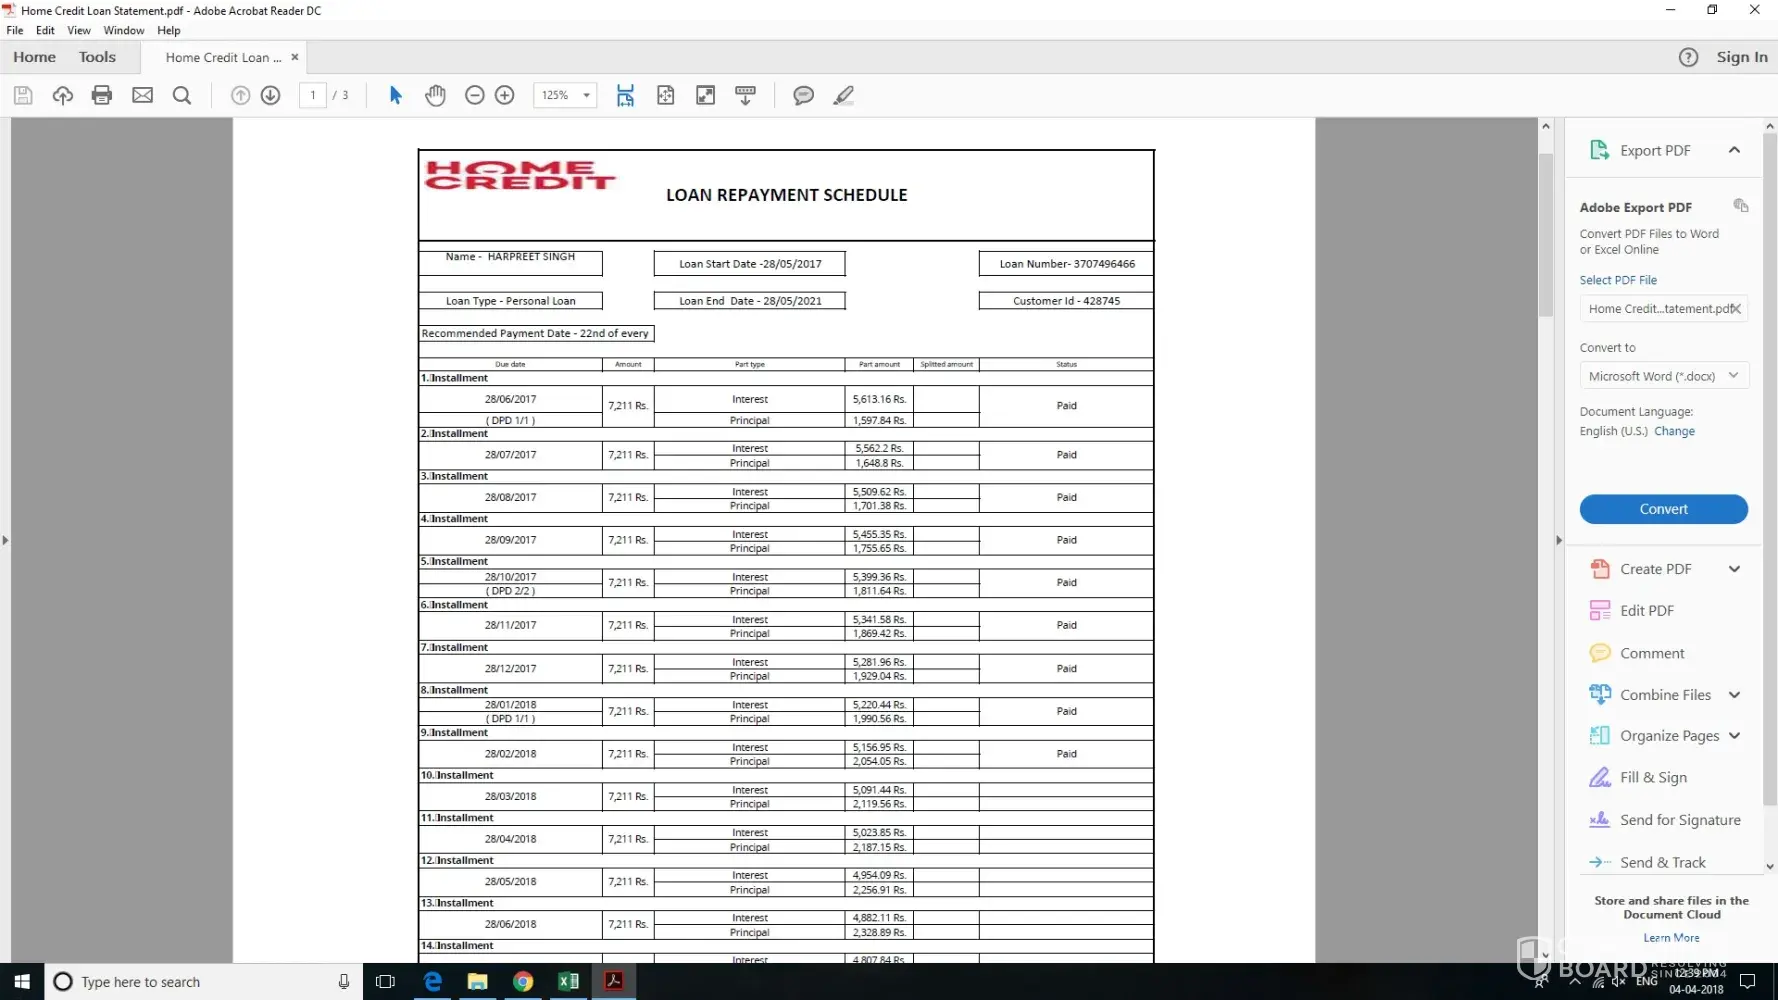
Task: Select the arrow Selection tool
Action: pyautogui.click(x=395, y=95)
